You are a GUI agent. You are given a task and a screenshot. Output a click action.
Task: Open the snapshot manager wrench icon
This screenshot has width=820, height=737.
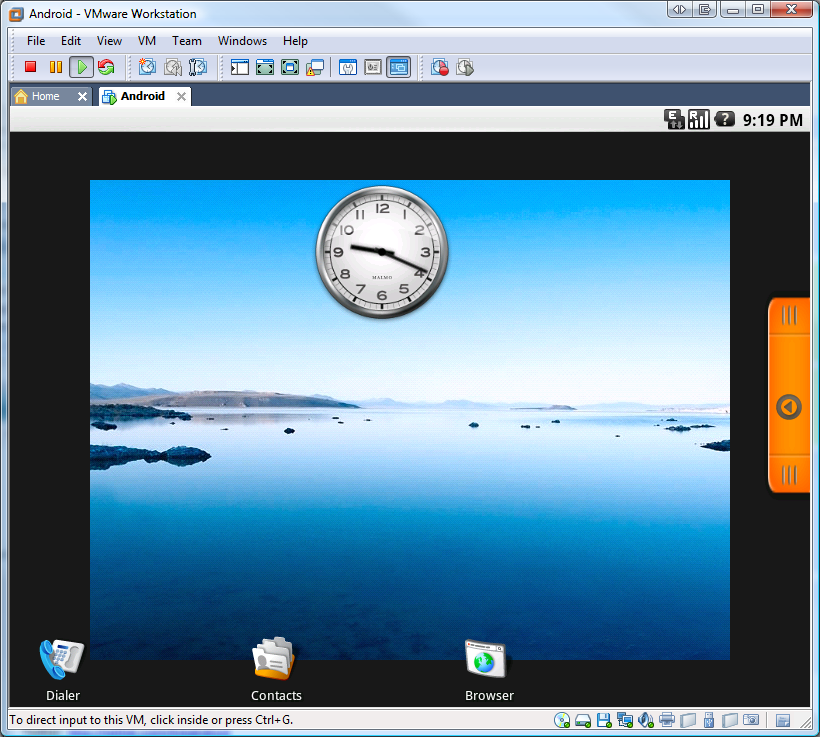(x=198, y=67)
